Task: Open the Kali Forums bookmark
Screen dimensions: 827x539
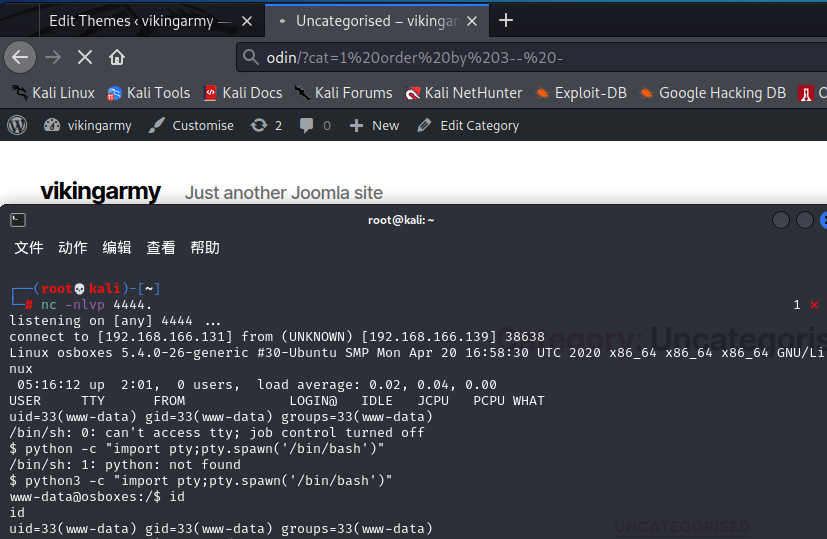Action: pyautogui.click(x=344, y=93)
